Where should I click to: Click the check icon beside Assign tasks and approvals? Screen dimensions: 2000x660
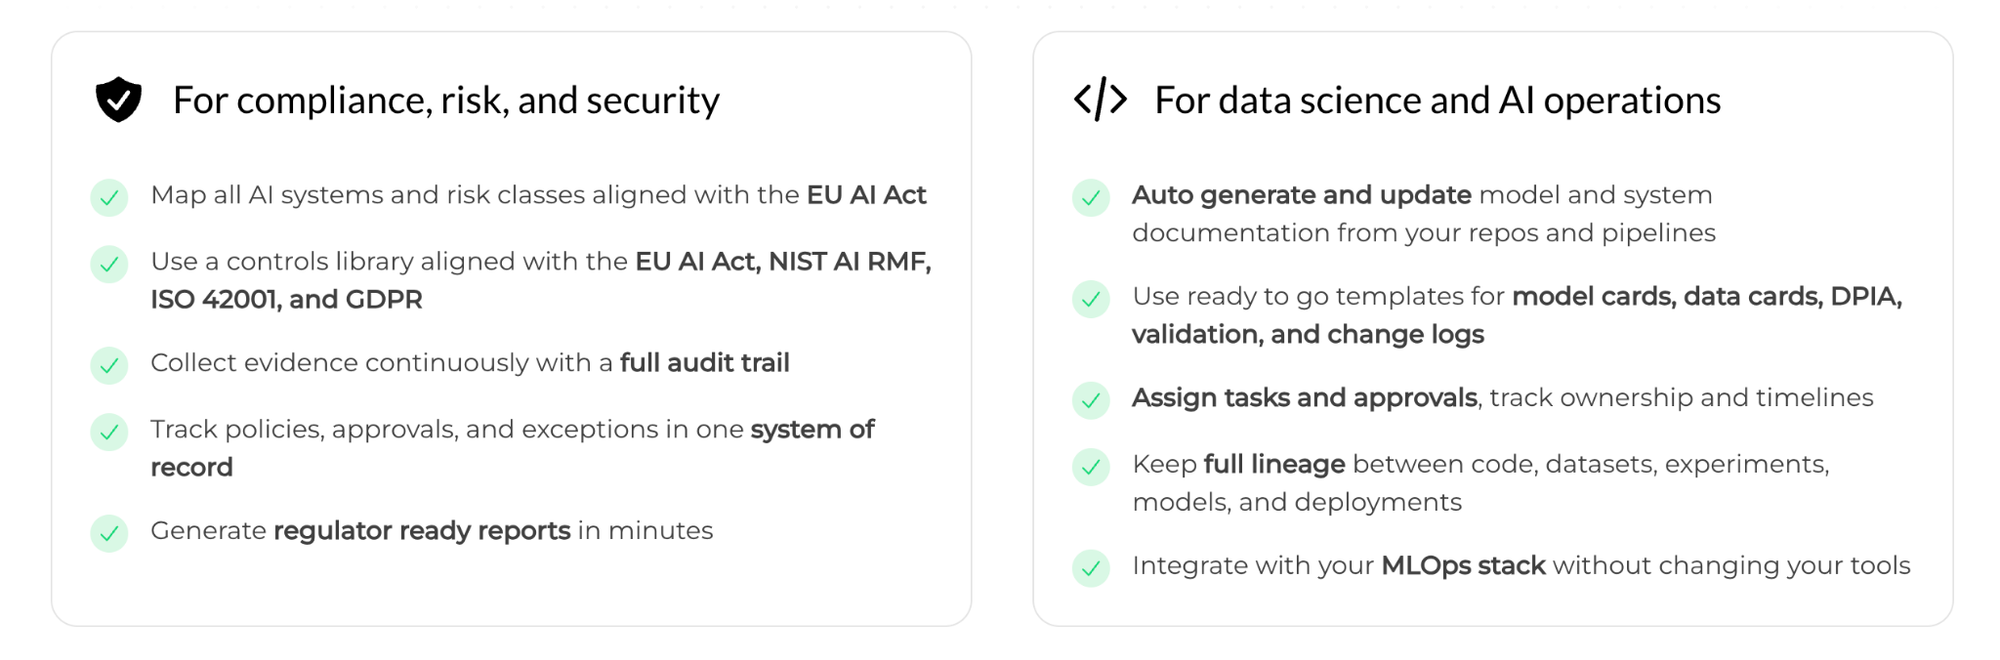[x=1091, y=400]
